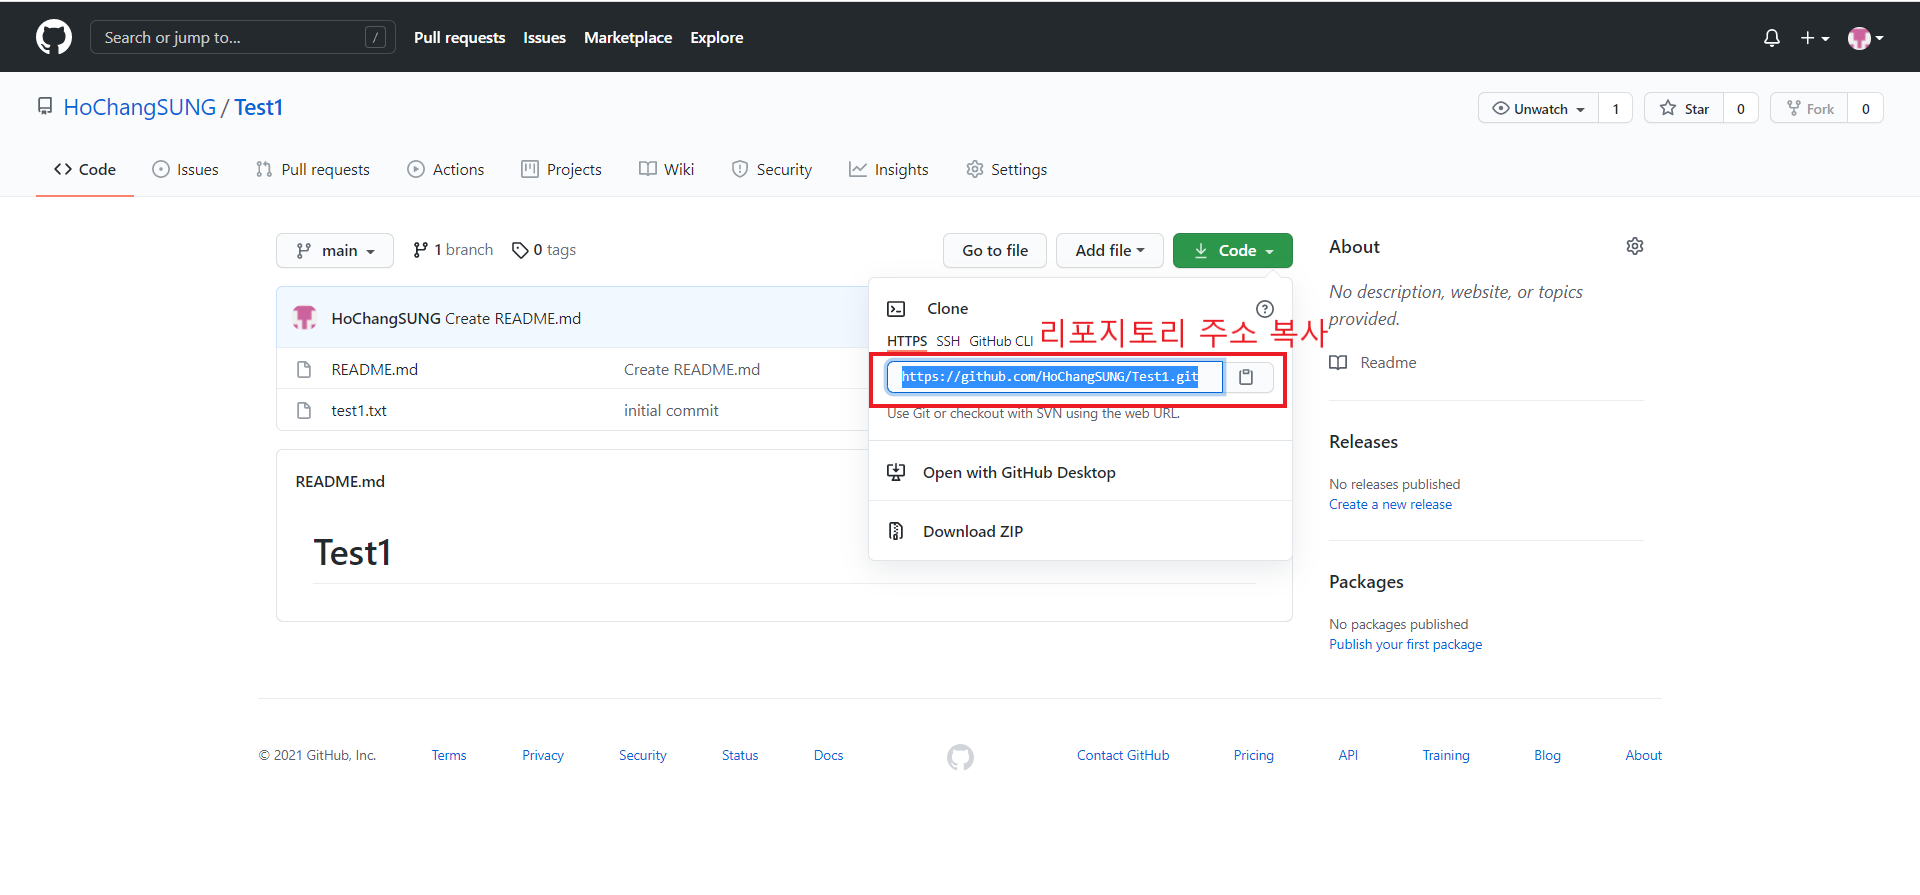Image resolution: width=1920 pixels, height=895 pixels.
Task: Open the footer API link
Action: coord(1348,755)
